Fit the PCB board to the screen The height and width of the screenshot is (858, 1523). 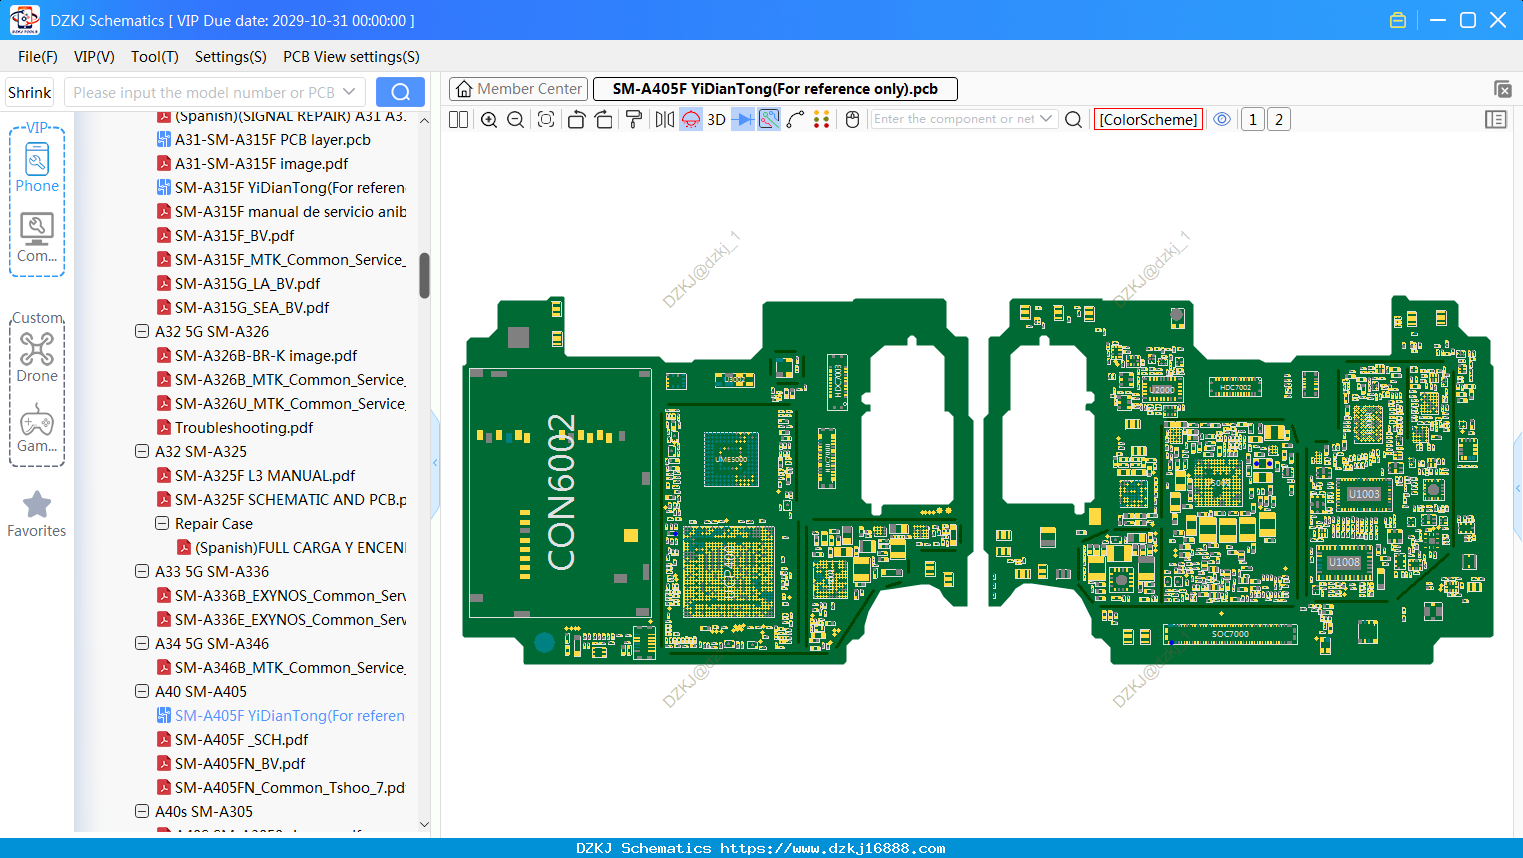(x=546, y=119)
